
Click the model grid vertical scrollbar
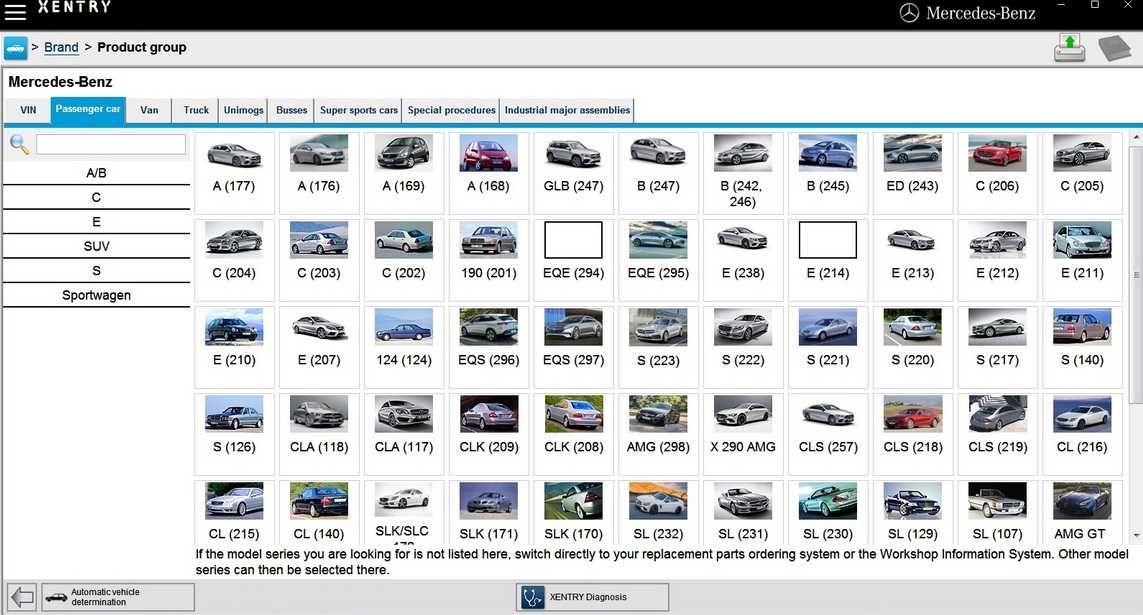tap(1136, 273)
